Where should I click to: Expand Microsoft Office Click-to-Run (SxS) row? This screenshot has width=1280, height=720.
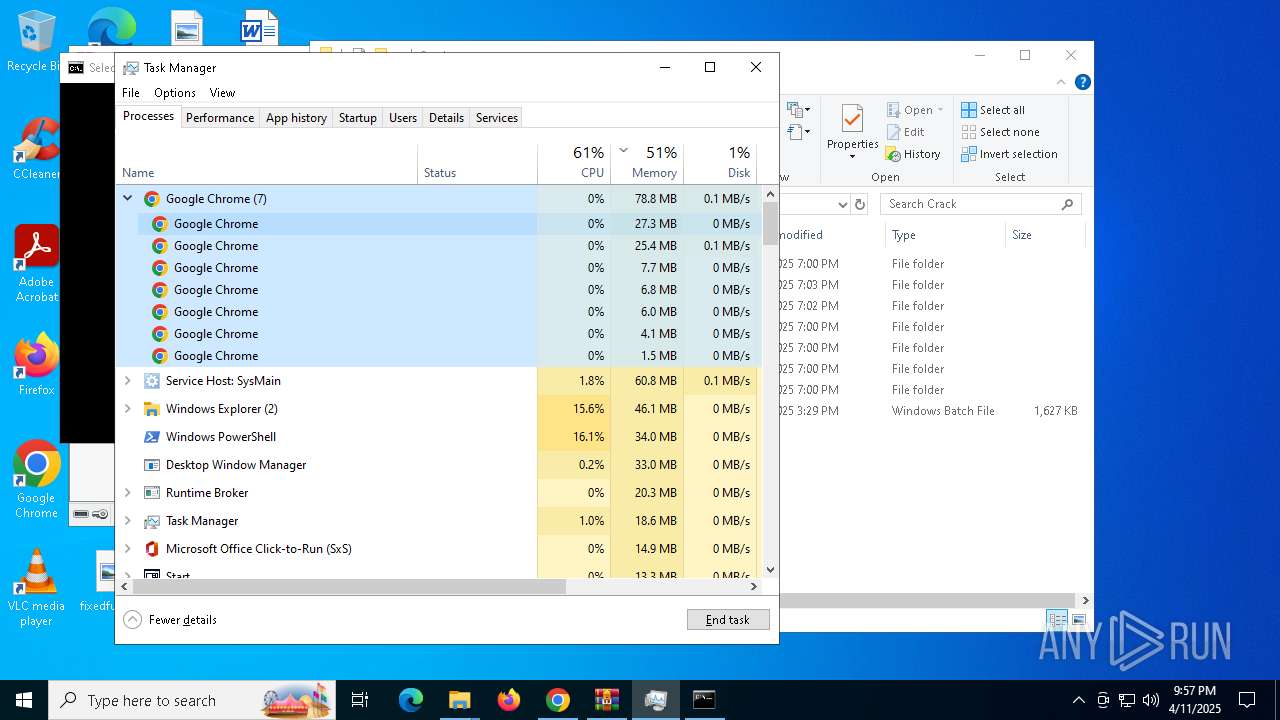127,549
